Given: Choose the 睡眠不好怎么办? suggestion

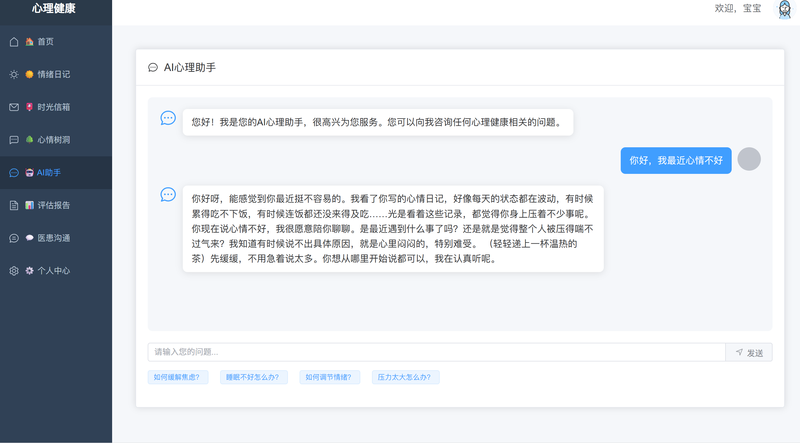Looking at the screenshot, I should click(x=254, y=378).
